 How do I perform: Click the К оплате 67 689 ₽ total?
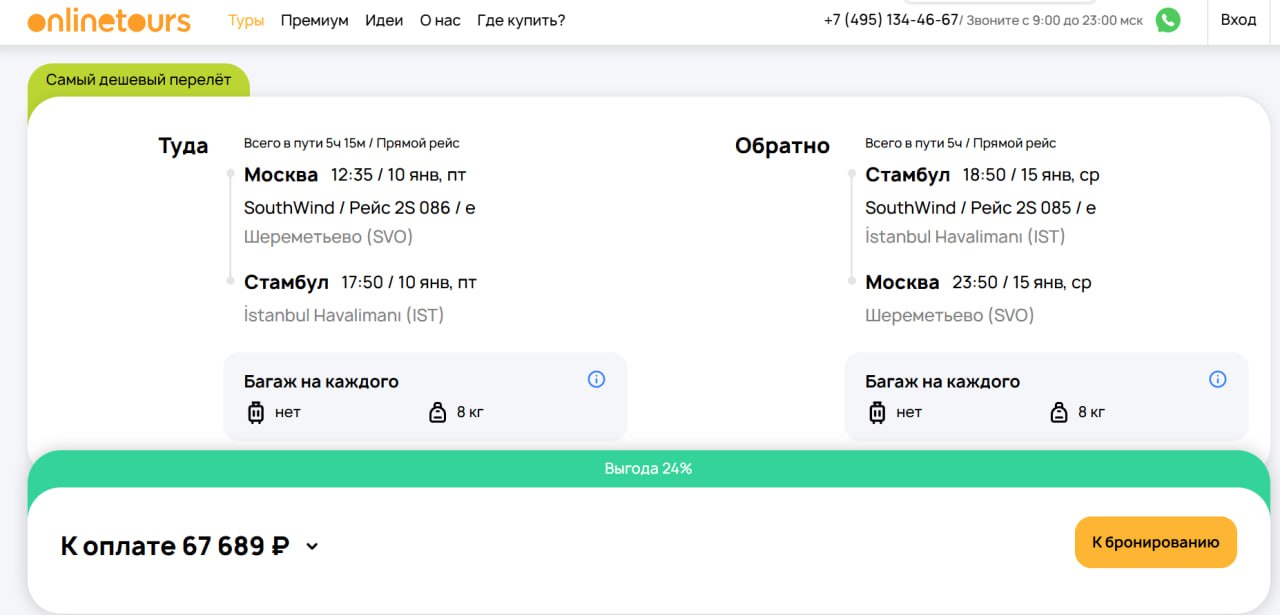[x=175, y=546]
